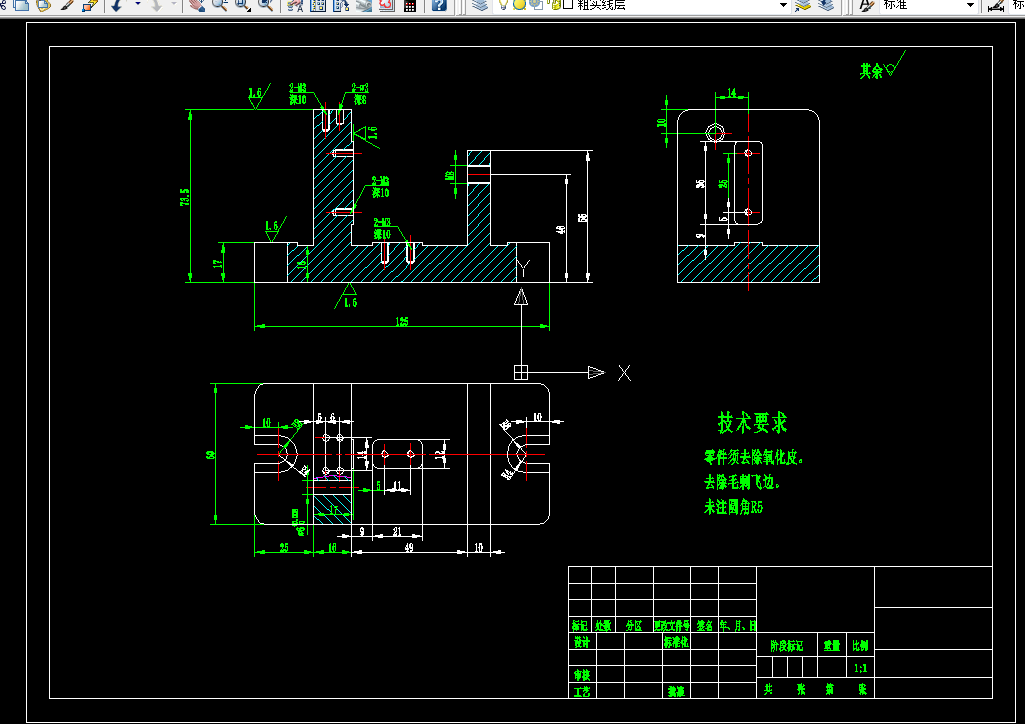Click the Make Object's Layer Current icon
The height and width of the screenshot is (724, 1025).
802,5
